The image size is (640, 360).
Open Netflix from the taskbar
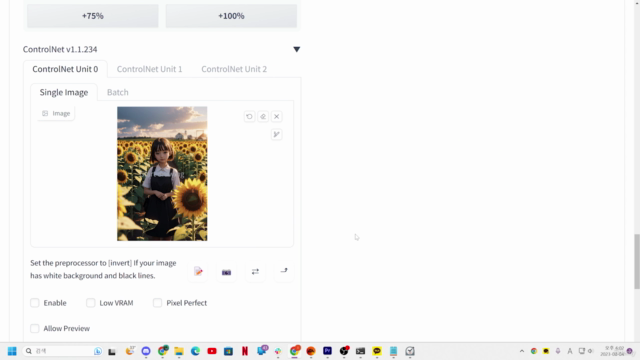tap(244, 351)
